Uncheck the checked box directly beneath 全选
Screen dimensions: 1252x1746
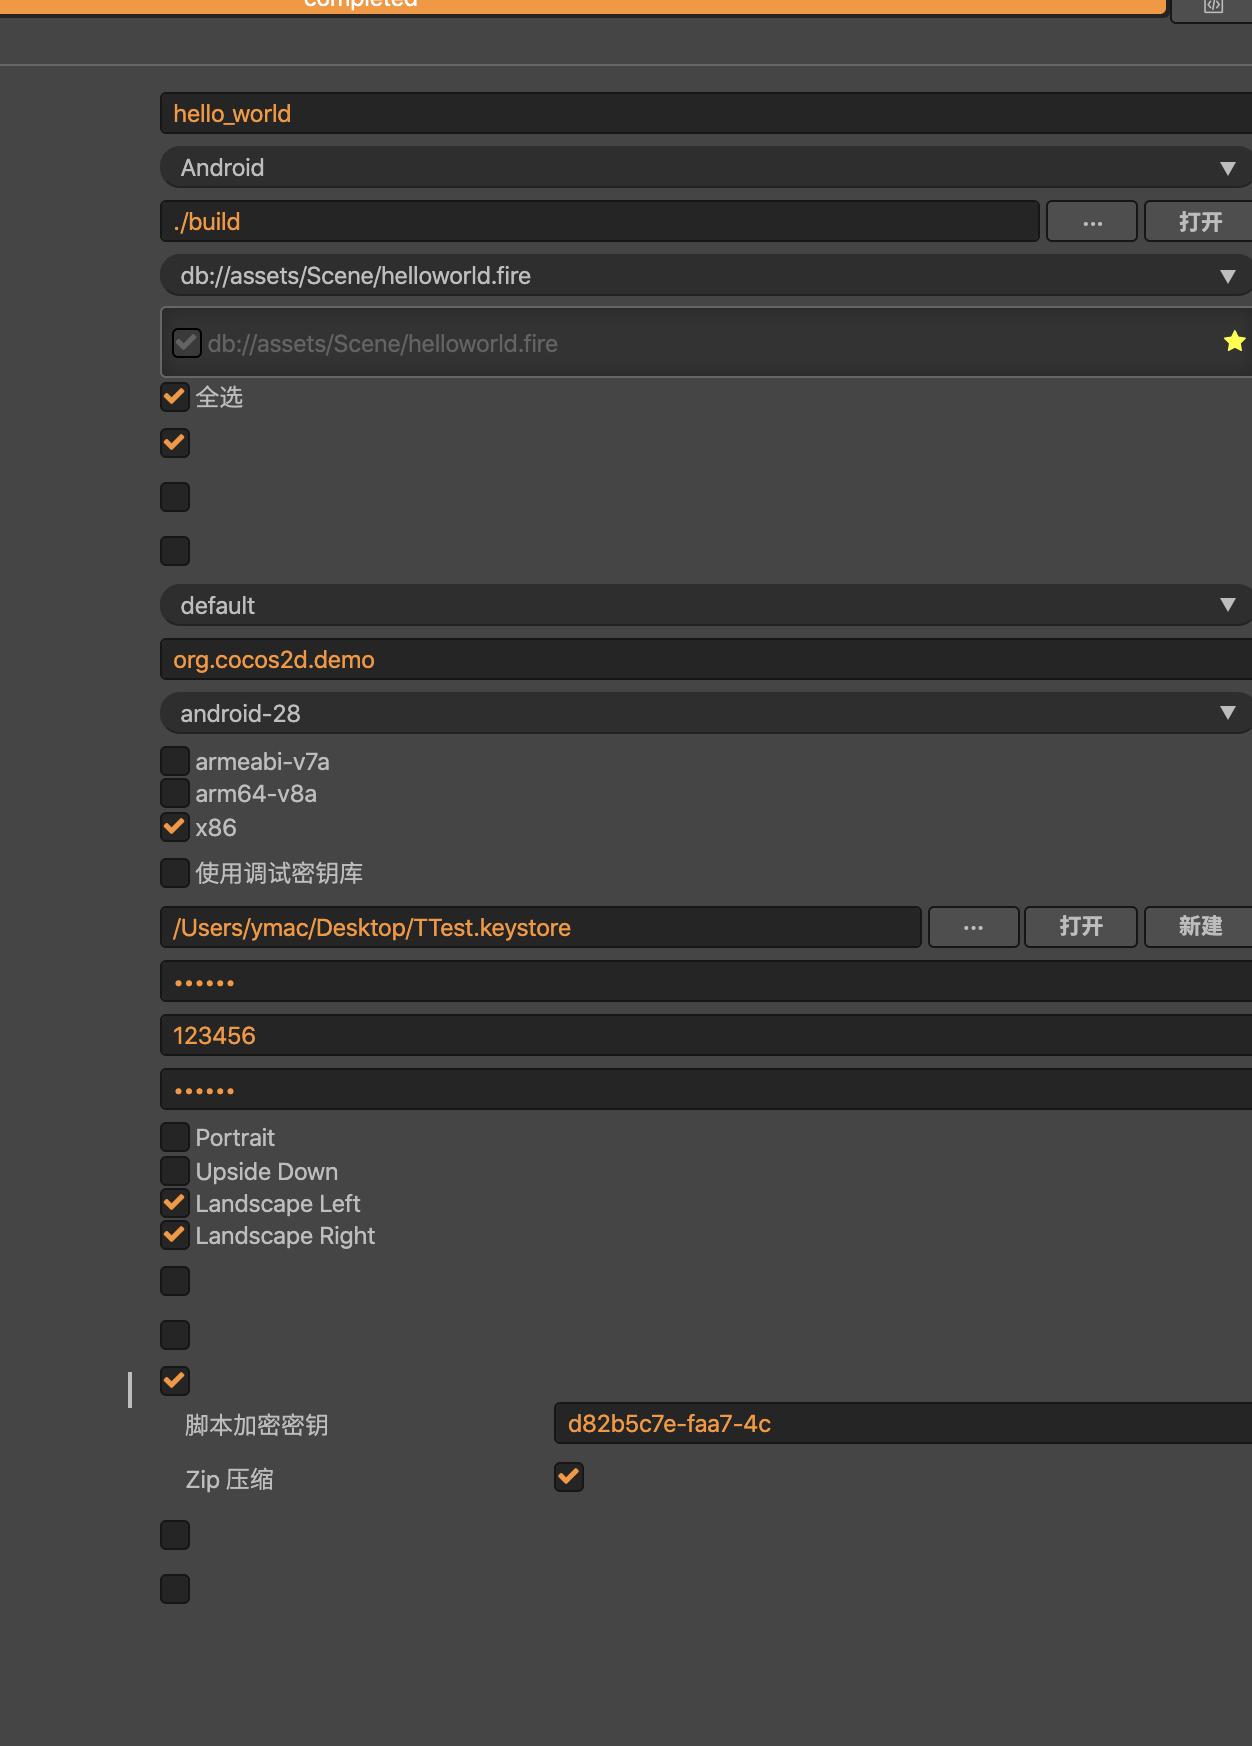175,443
